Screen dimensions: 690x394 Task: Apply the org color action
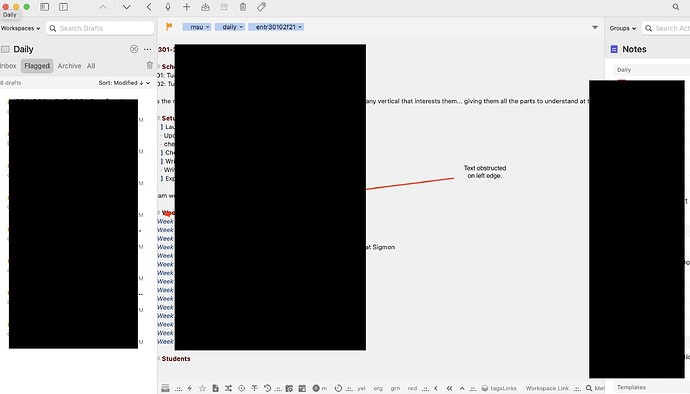coord(378,388)
